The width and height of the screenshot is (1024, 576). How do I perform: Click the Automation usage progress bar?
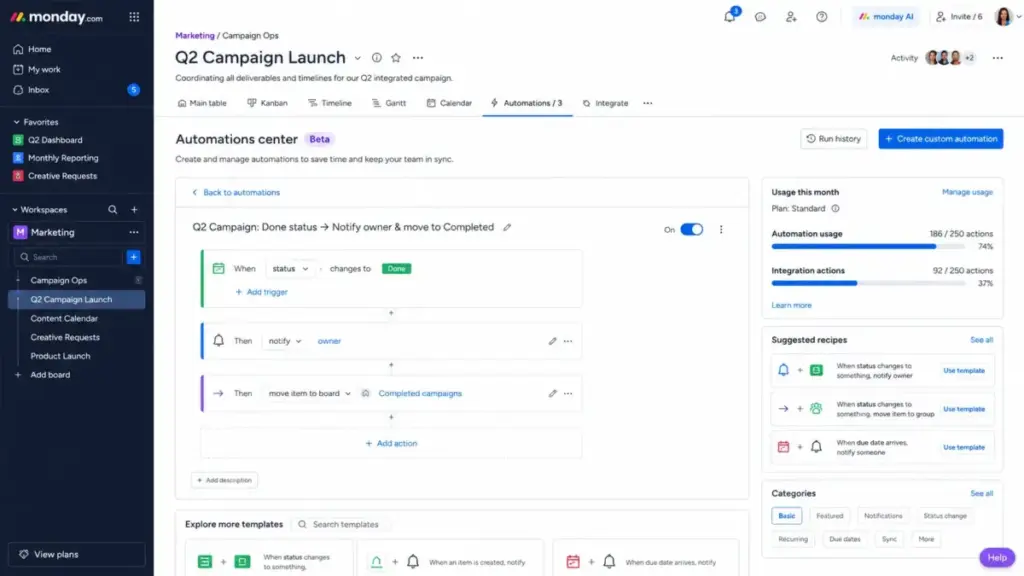867,246
